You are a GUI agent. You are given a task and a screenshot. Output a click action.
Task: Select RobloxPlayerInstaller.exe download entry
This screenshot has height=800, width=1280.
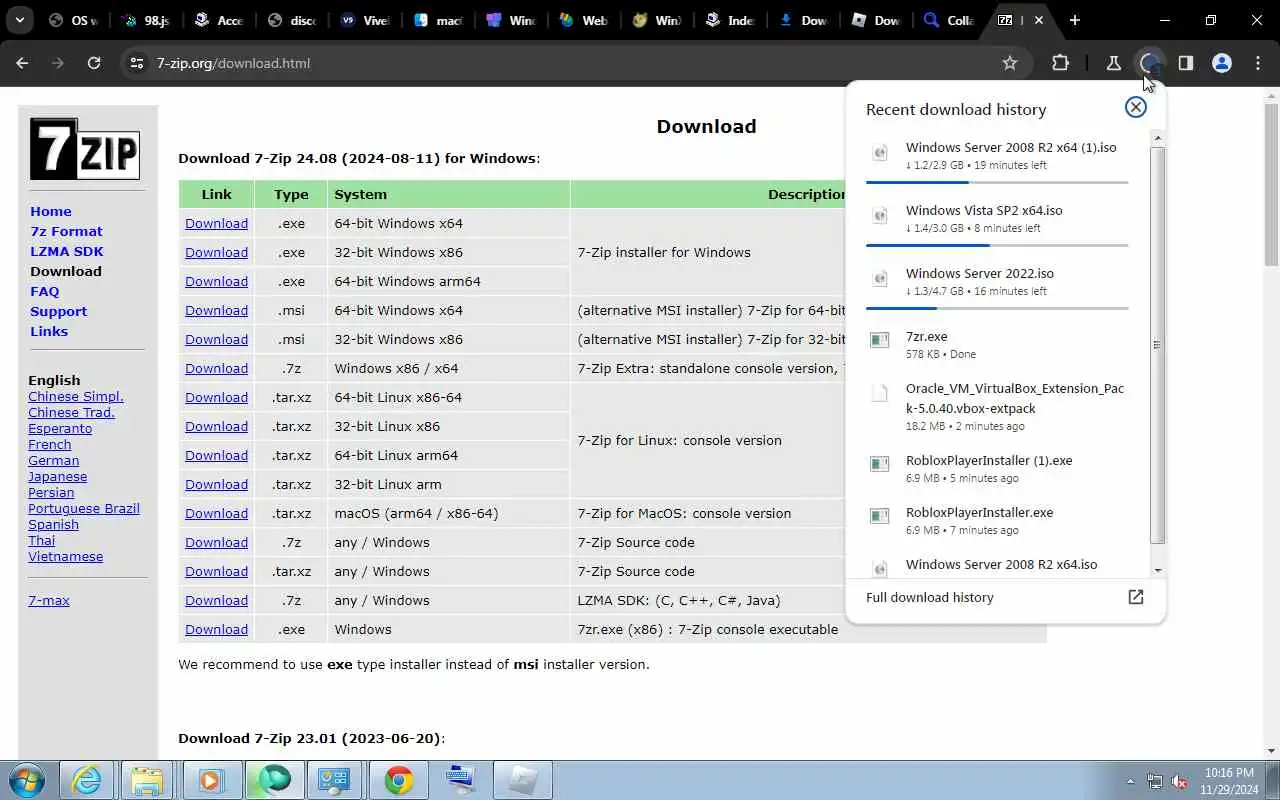coord(997,520)
